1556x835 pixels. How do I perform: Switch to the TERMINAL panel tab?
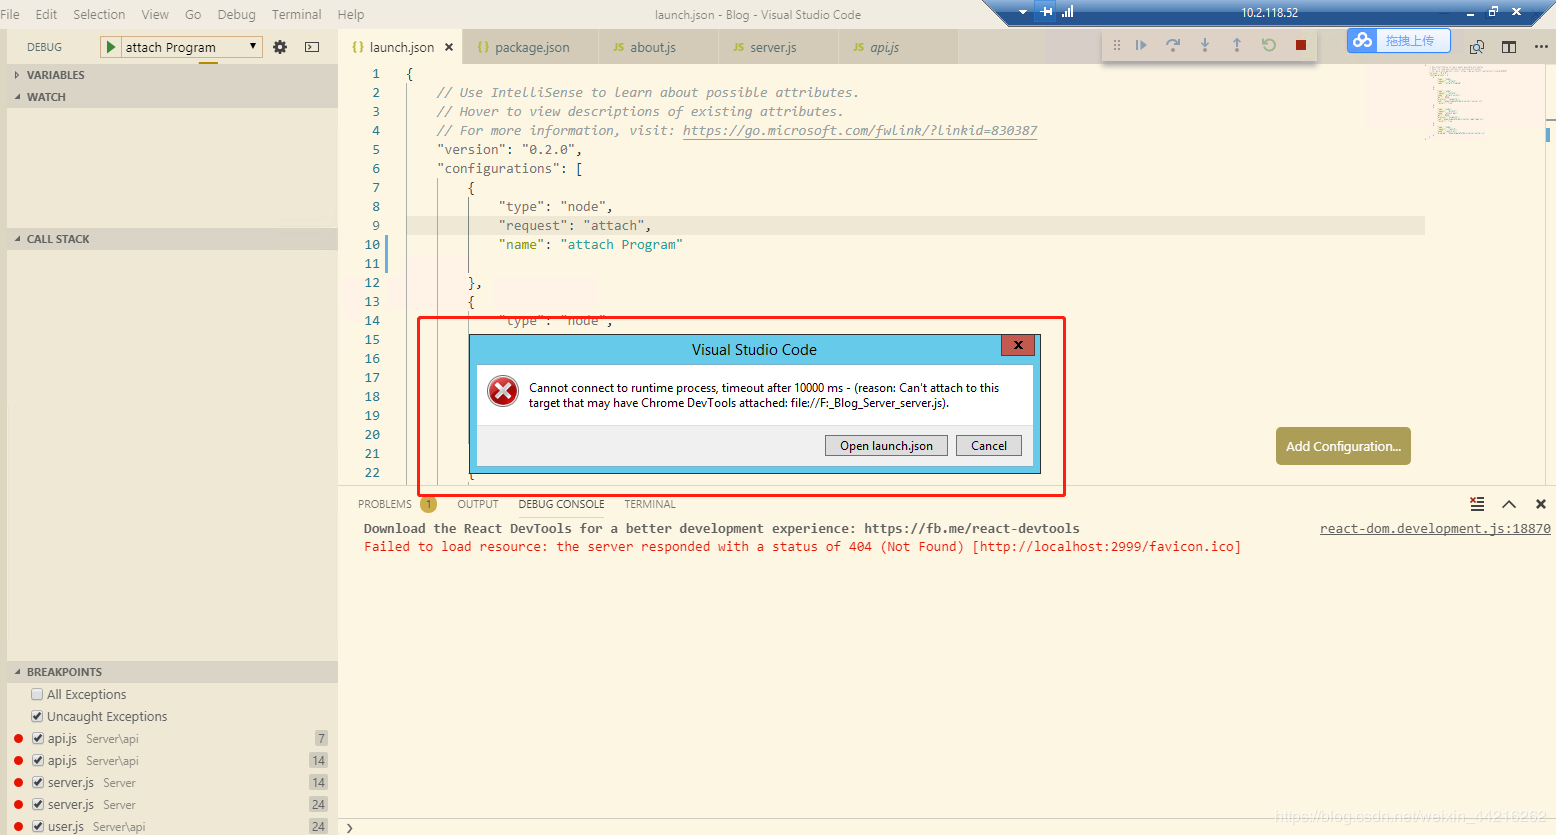click(650, 504)
